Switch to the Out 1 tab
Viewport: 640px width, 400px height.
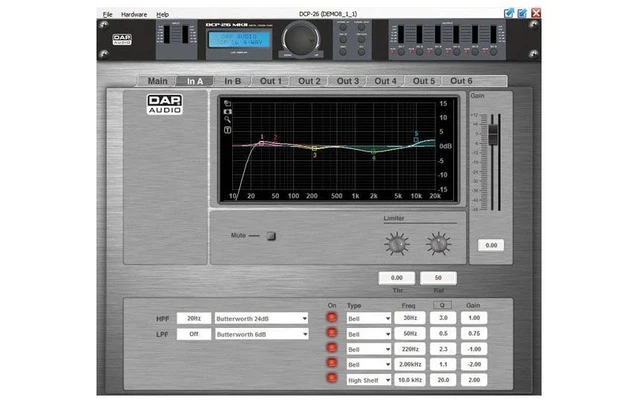(x=271, y=81)
